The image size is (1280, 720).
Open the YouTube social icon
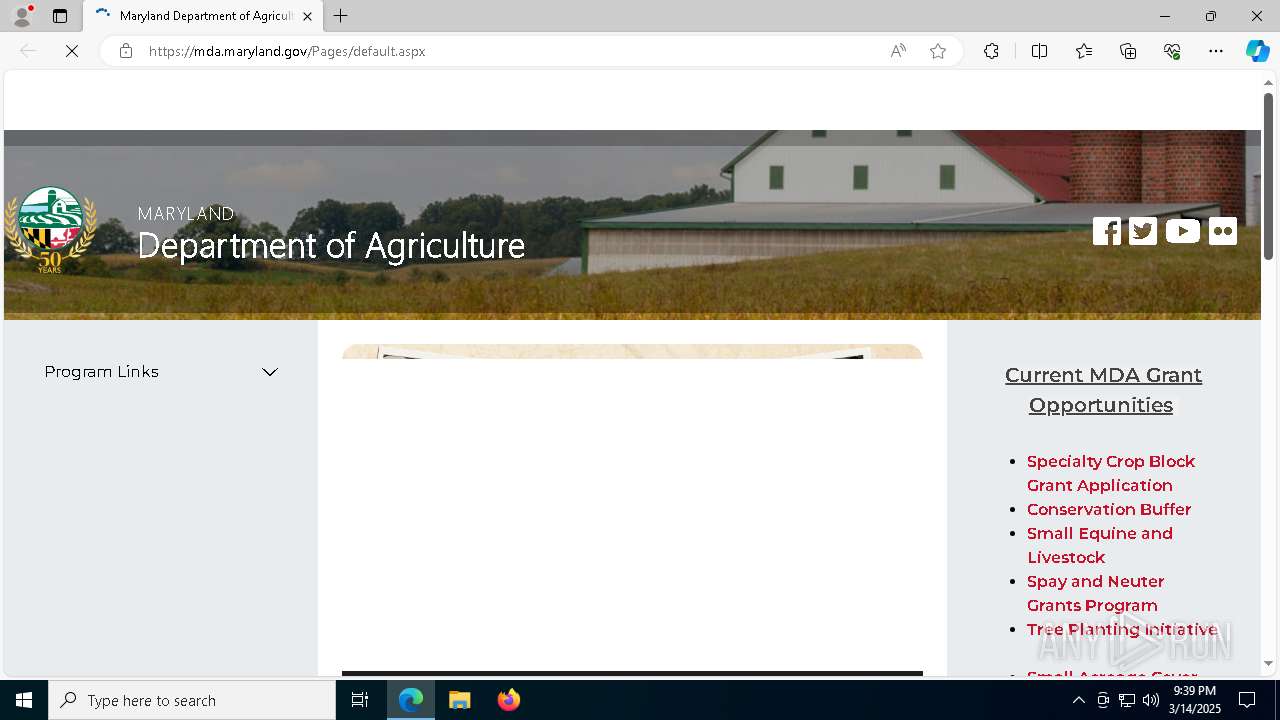point(1182,231)
